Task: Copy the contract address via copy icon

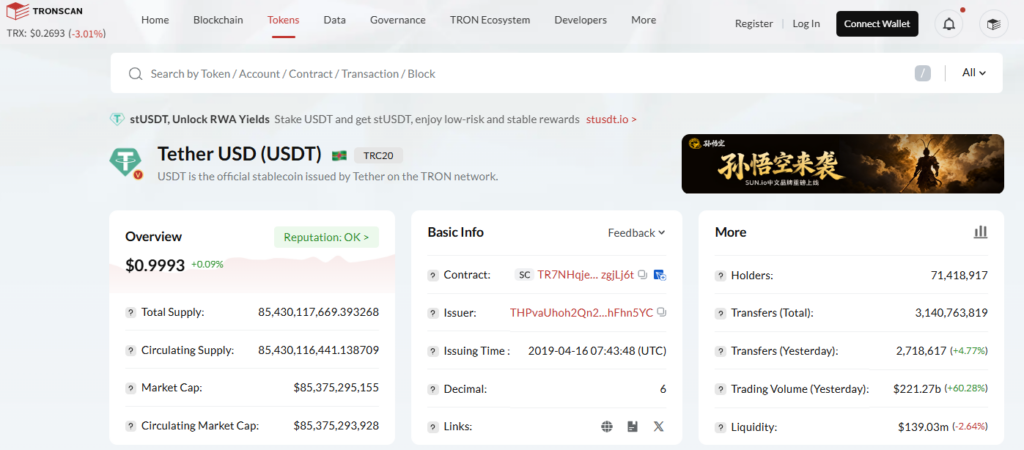Action: point(643,274)
